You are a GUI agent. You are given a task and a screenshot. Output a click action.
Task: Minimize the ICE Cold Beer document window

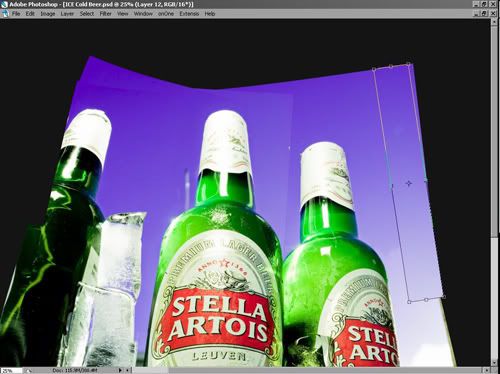click(x=476, y=13)
